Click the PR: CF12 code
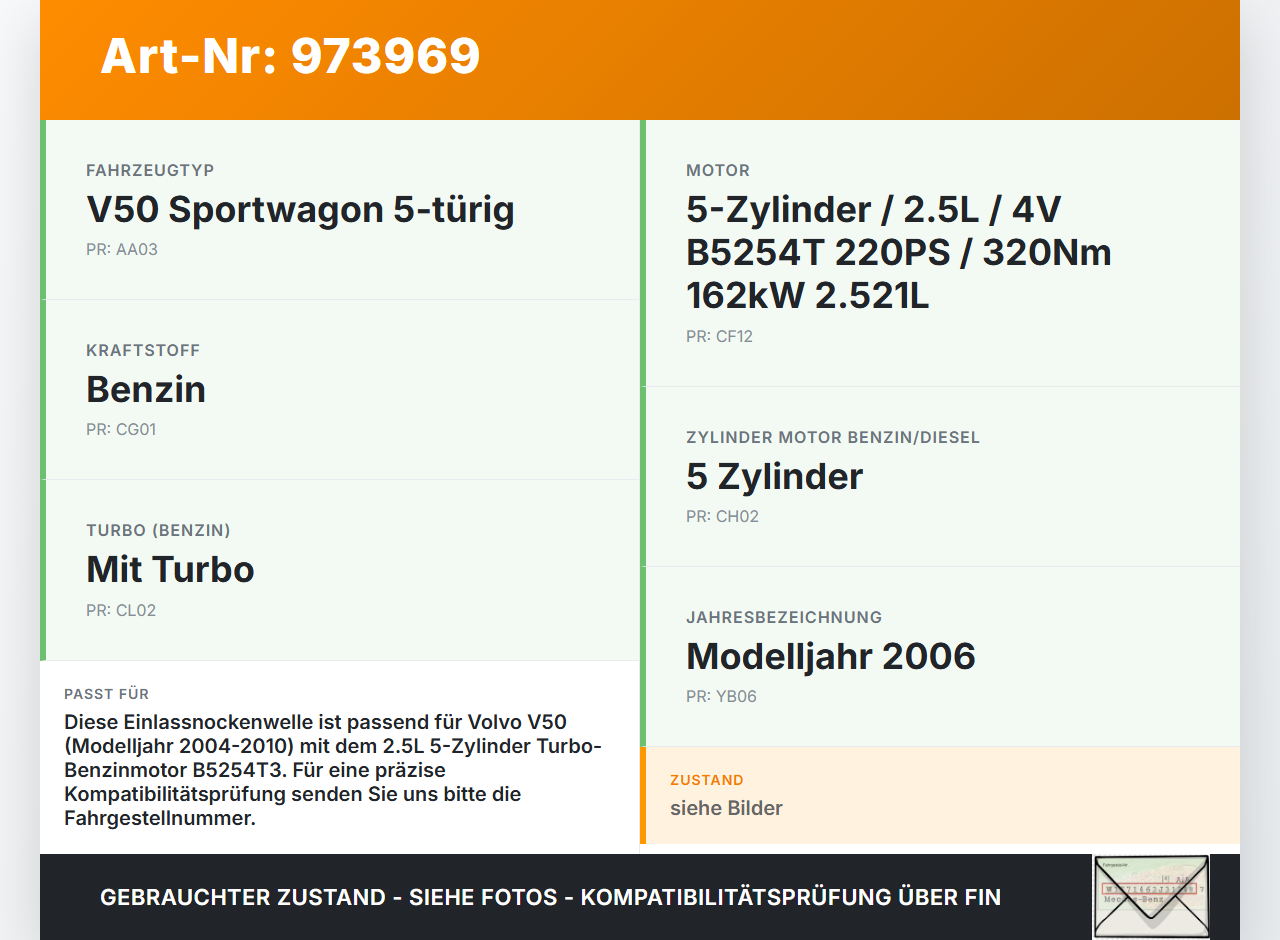This screenshot has width=1280, height=940. click(x=718, y=336)
